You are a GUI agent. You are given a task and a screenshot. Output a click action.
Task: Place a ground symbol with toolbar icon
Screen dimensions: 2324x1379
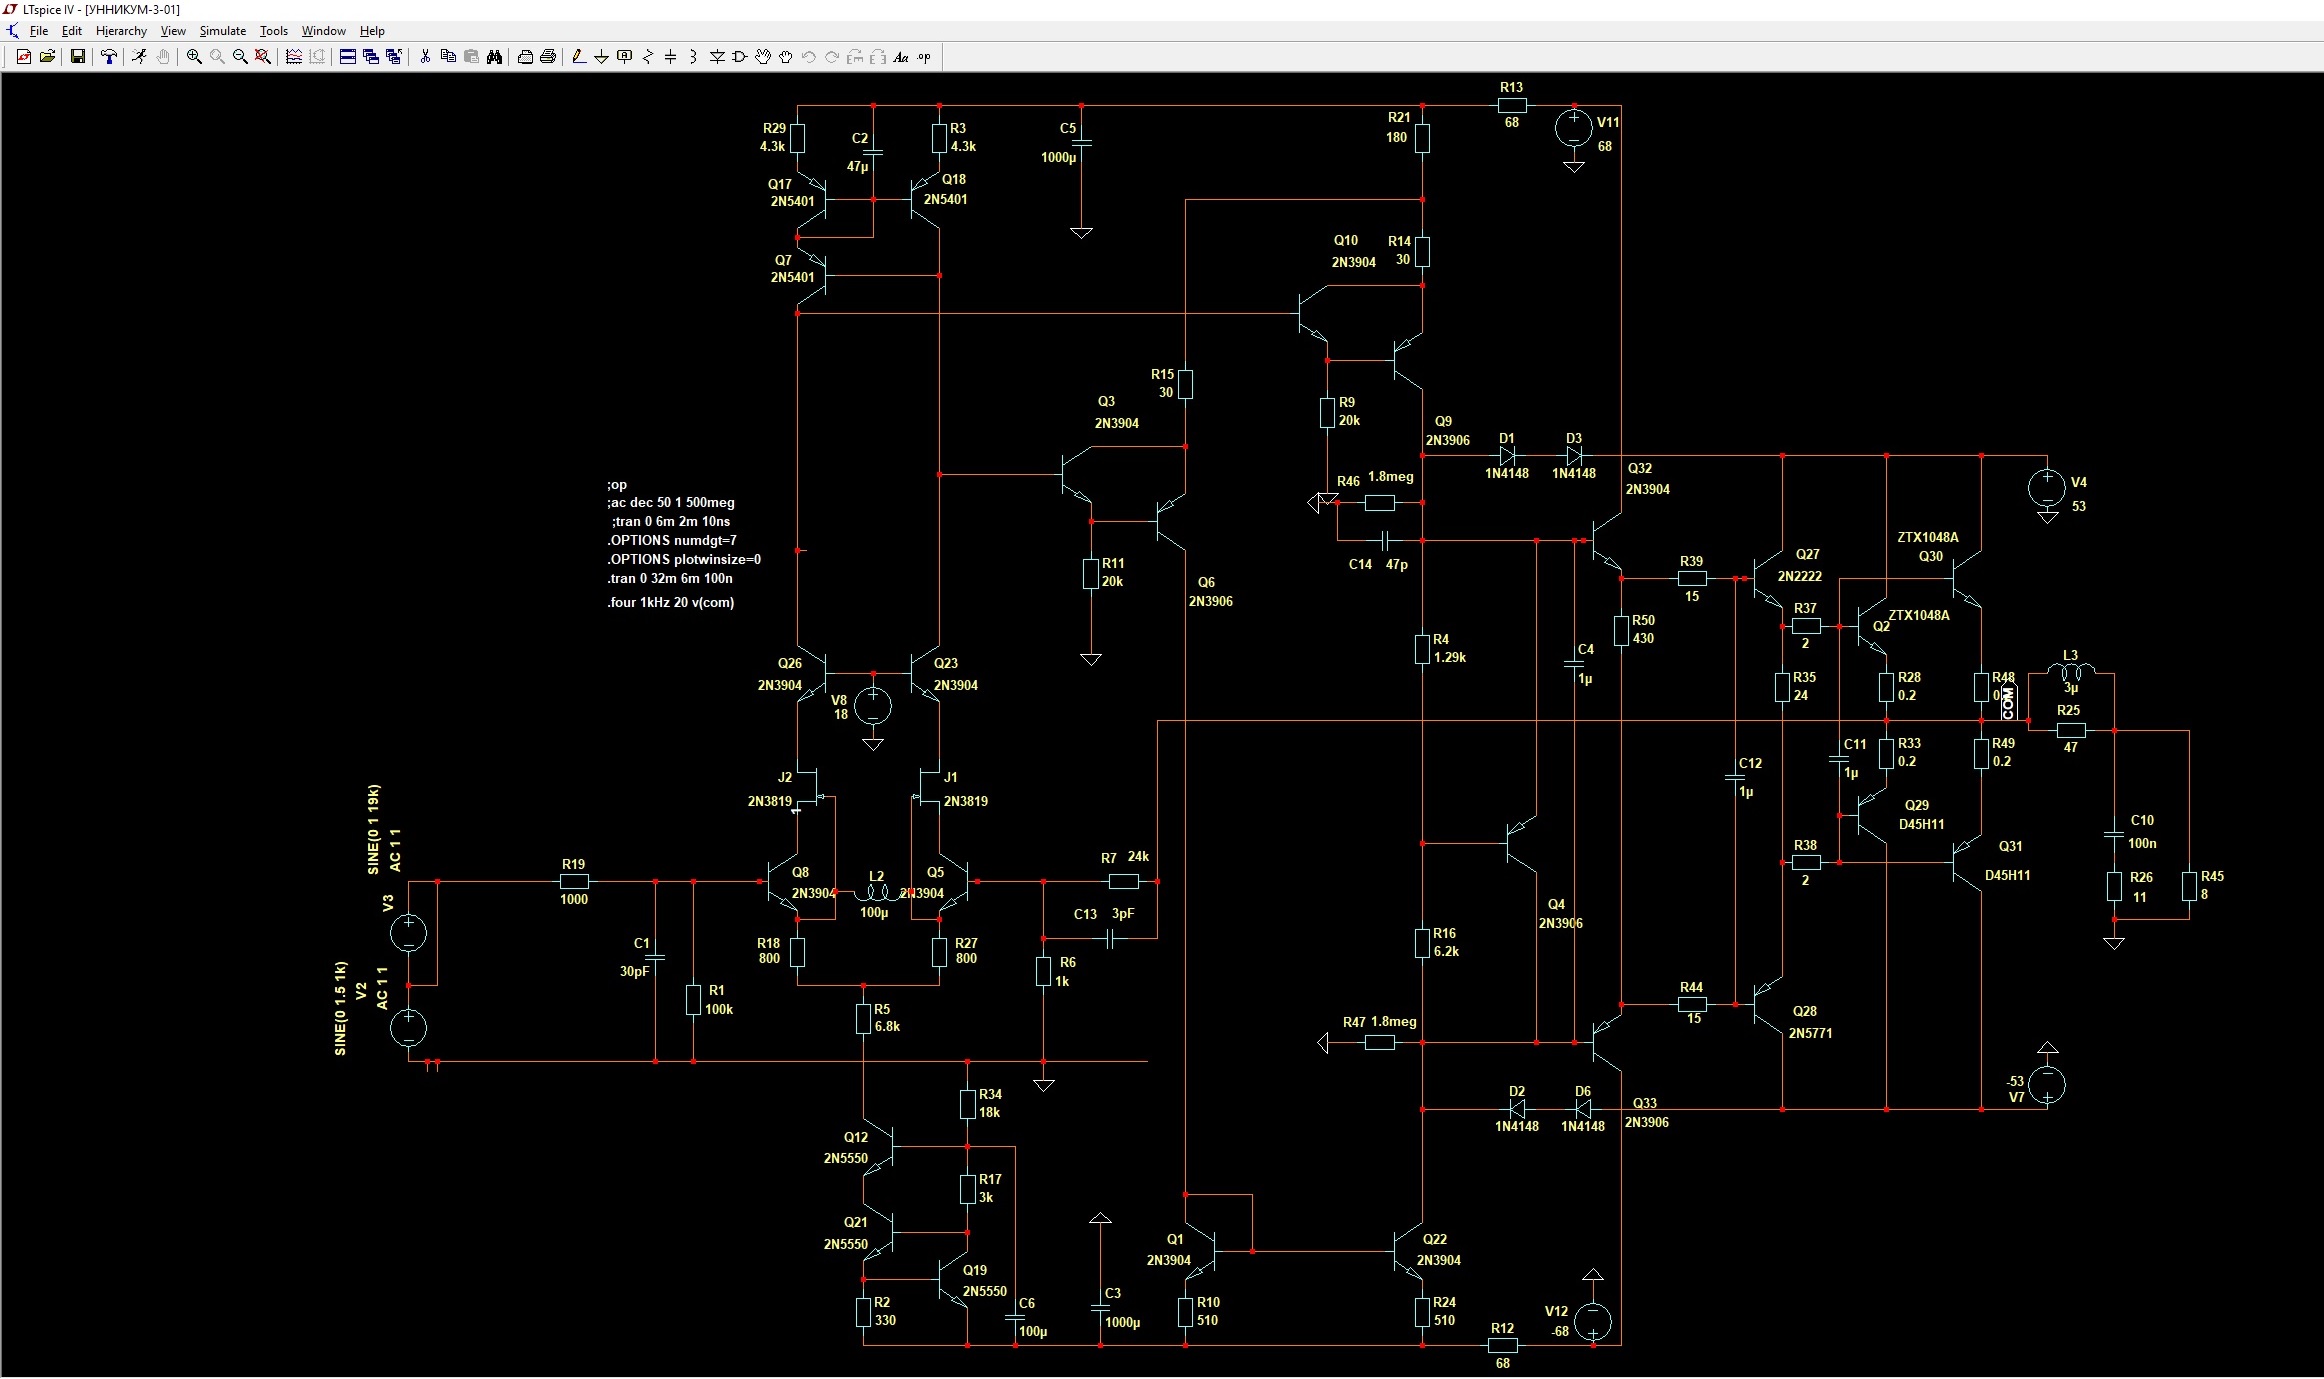click(601, 57)
